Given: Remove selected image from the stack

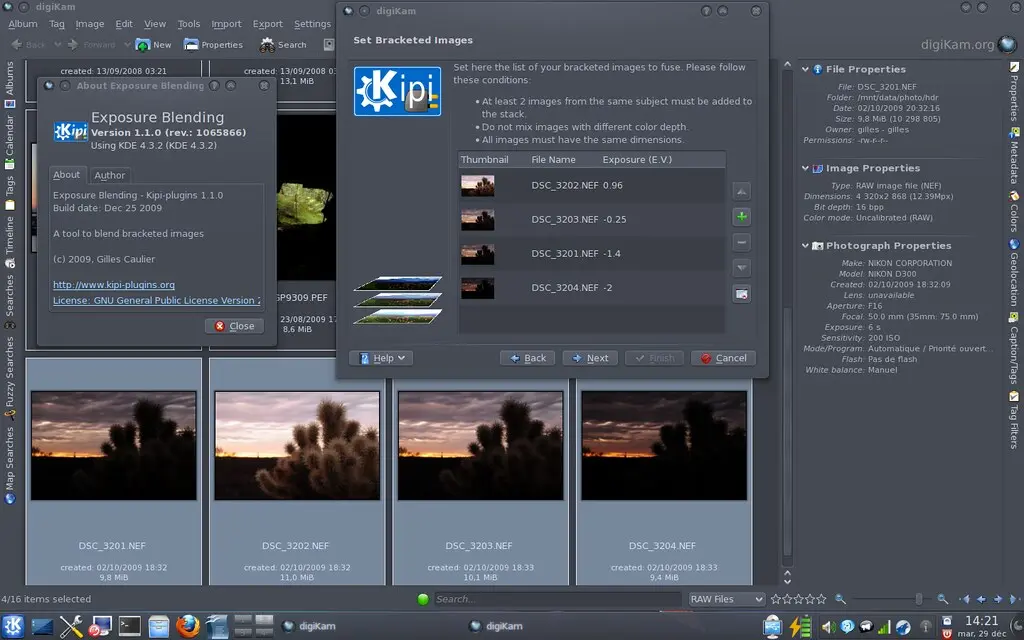Looking at the screenshot, I should (741, 242).
